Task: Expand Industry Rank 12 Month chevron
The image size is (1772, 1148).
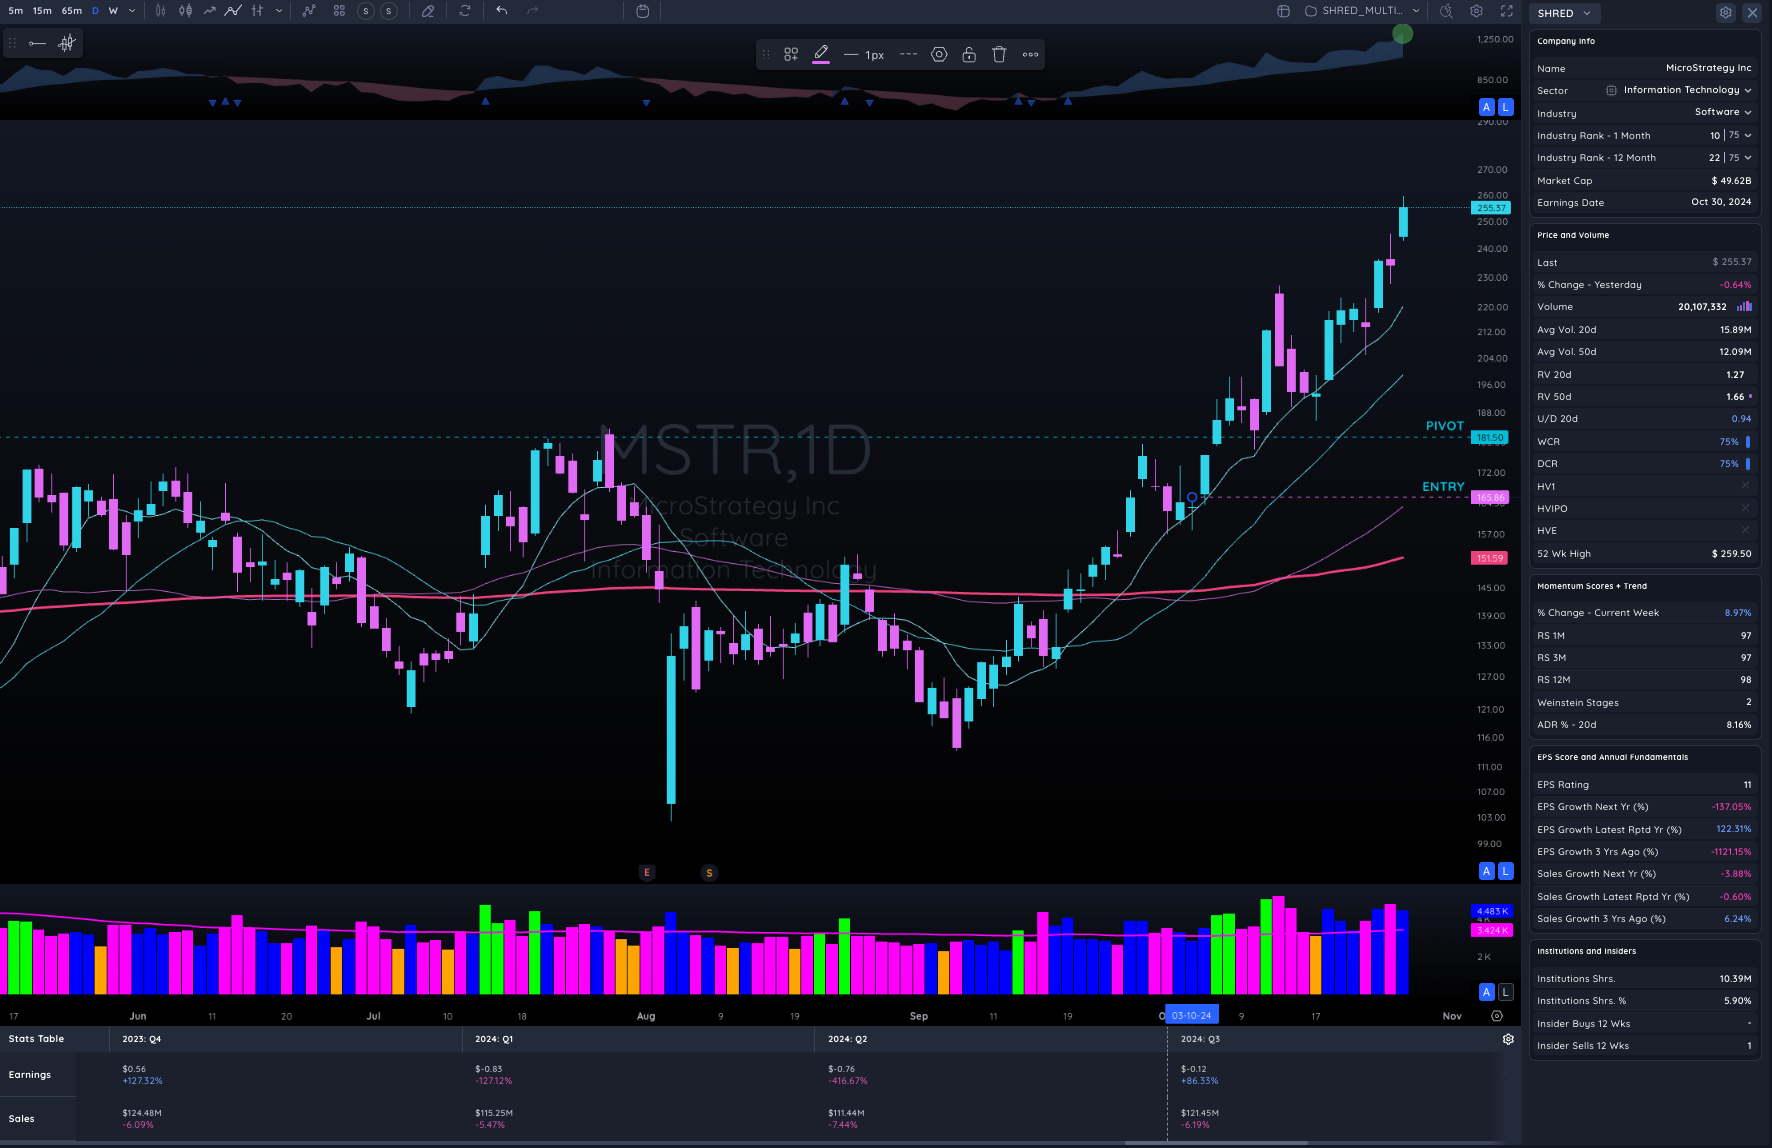Action: pyautogui.click(x=1748, y=157)
